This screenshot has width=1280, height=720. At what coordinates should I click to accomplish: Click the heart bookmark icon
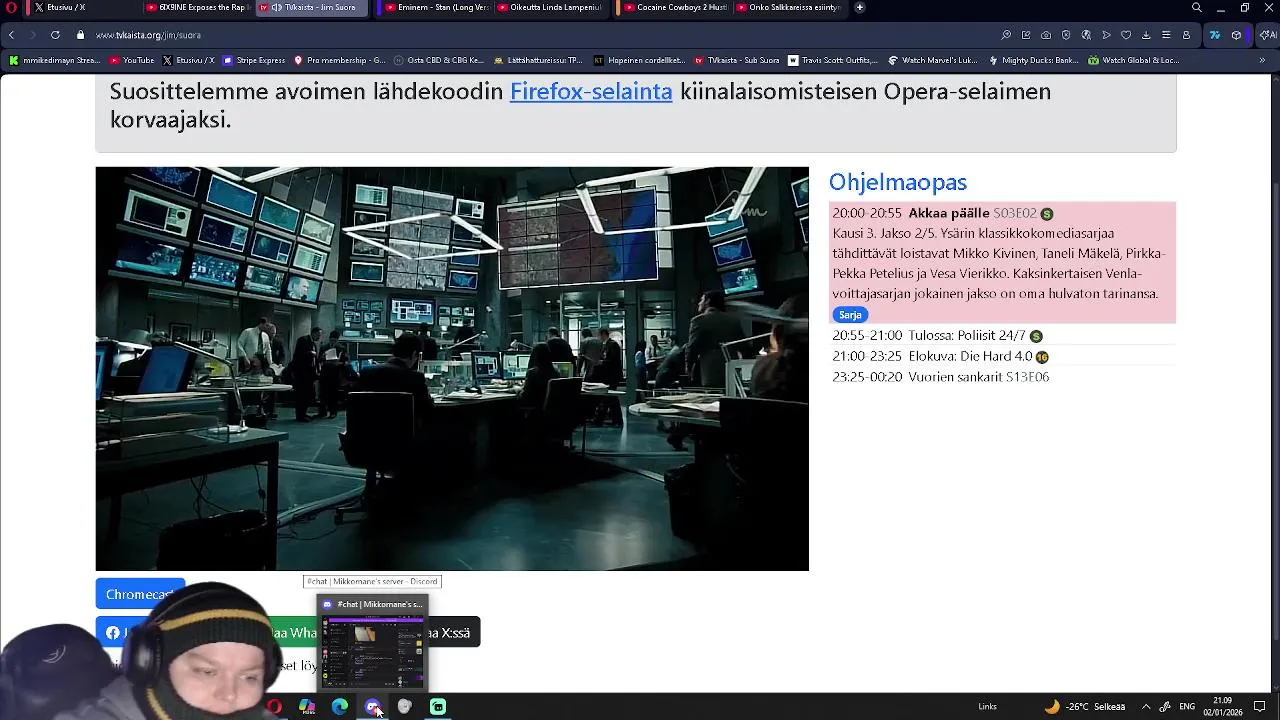tap(1126, 35)
